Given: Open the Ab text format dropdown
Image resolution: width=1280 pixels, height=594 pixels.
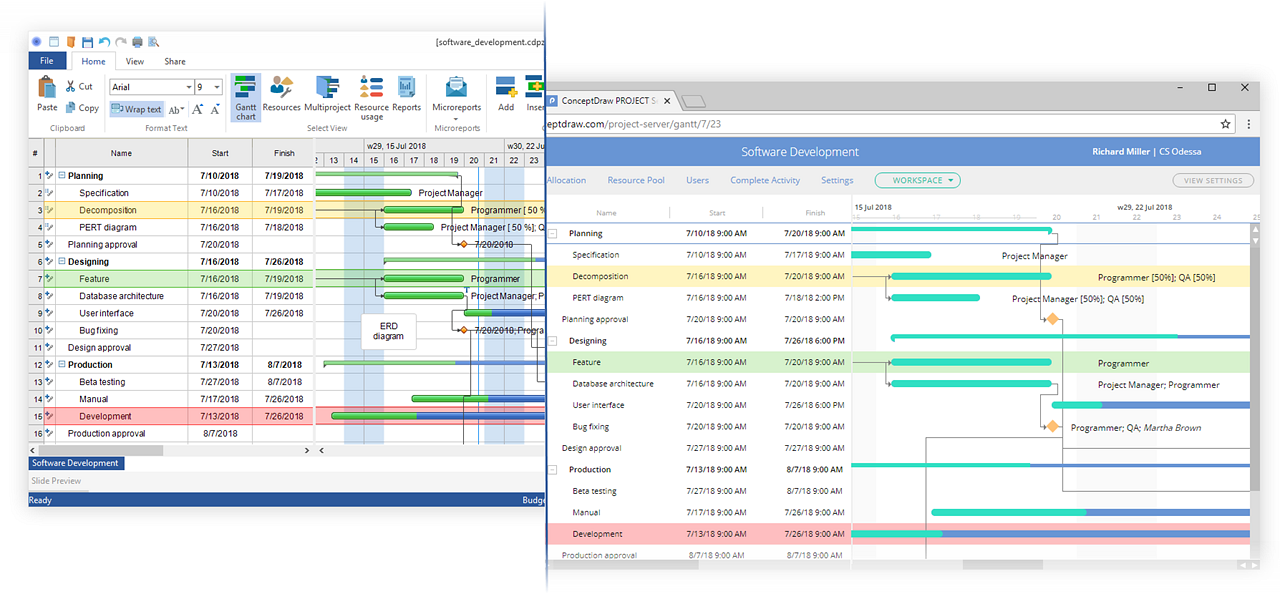Looking at the screenshot, I should [x=176, y=109].
